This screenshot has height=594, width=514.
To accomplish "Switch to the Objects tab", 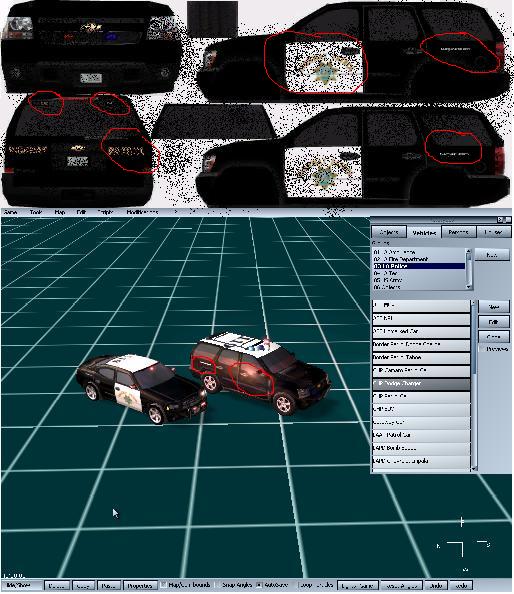I will [x=389, y=232].
